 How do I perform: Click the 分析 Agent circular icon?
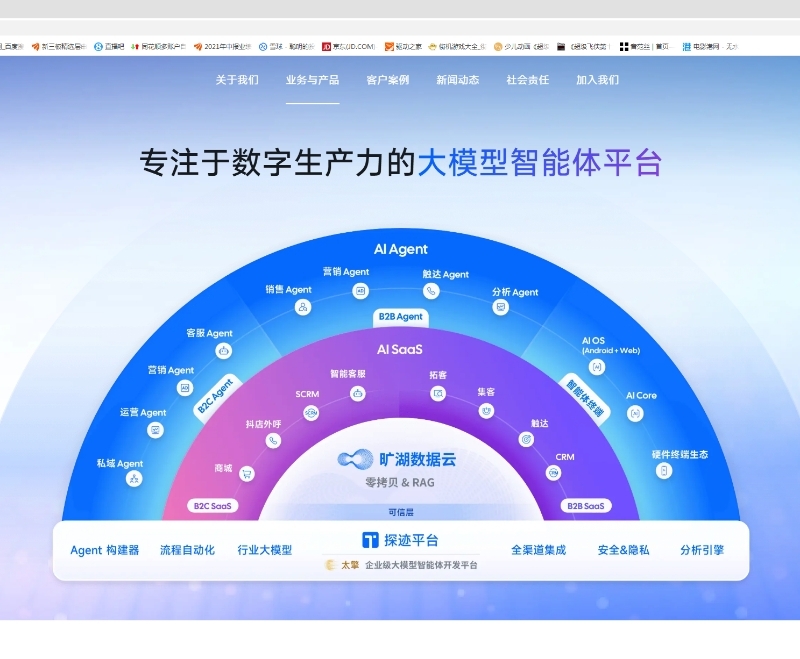501,307
